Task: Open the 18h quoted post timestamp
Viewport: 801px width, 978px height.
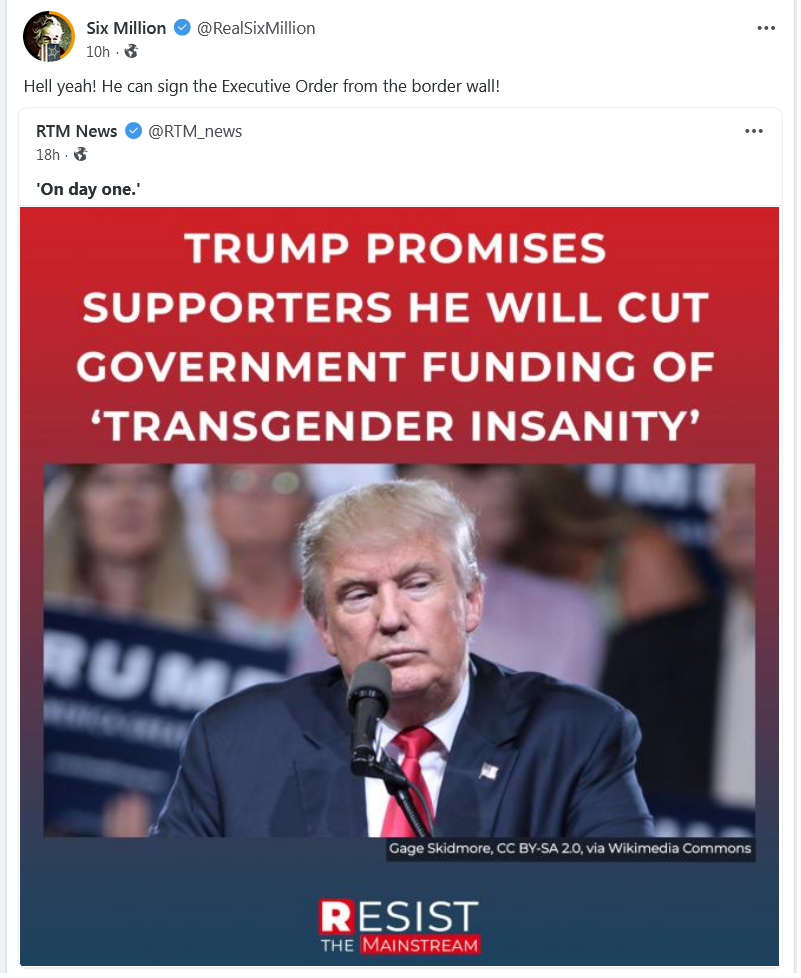Action: (48, 155)
